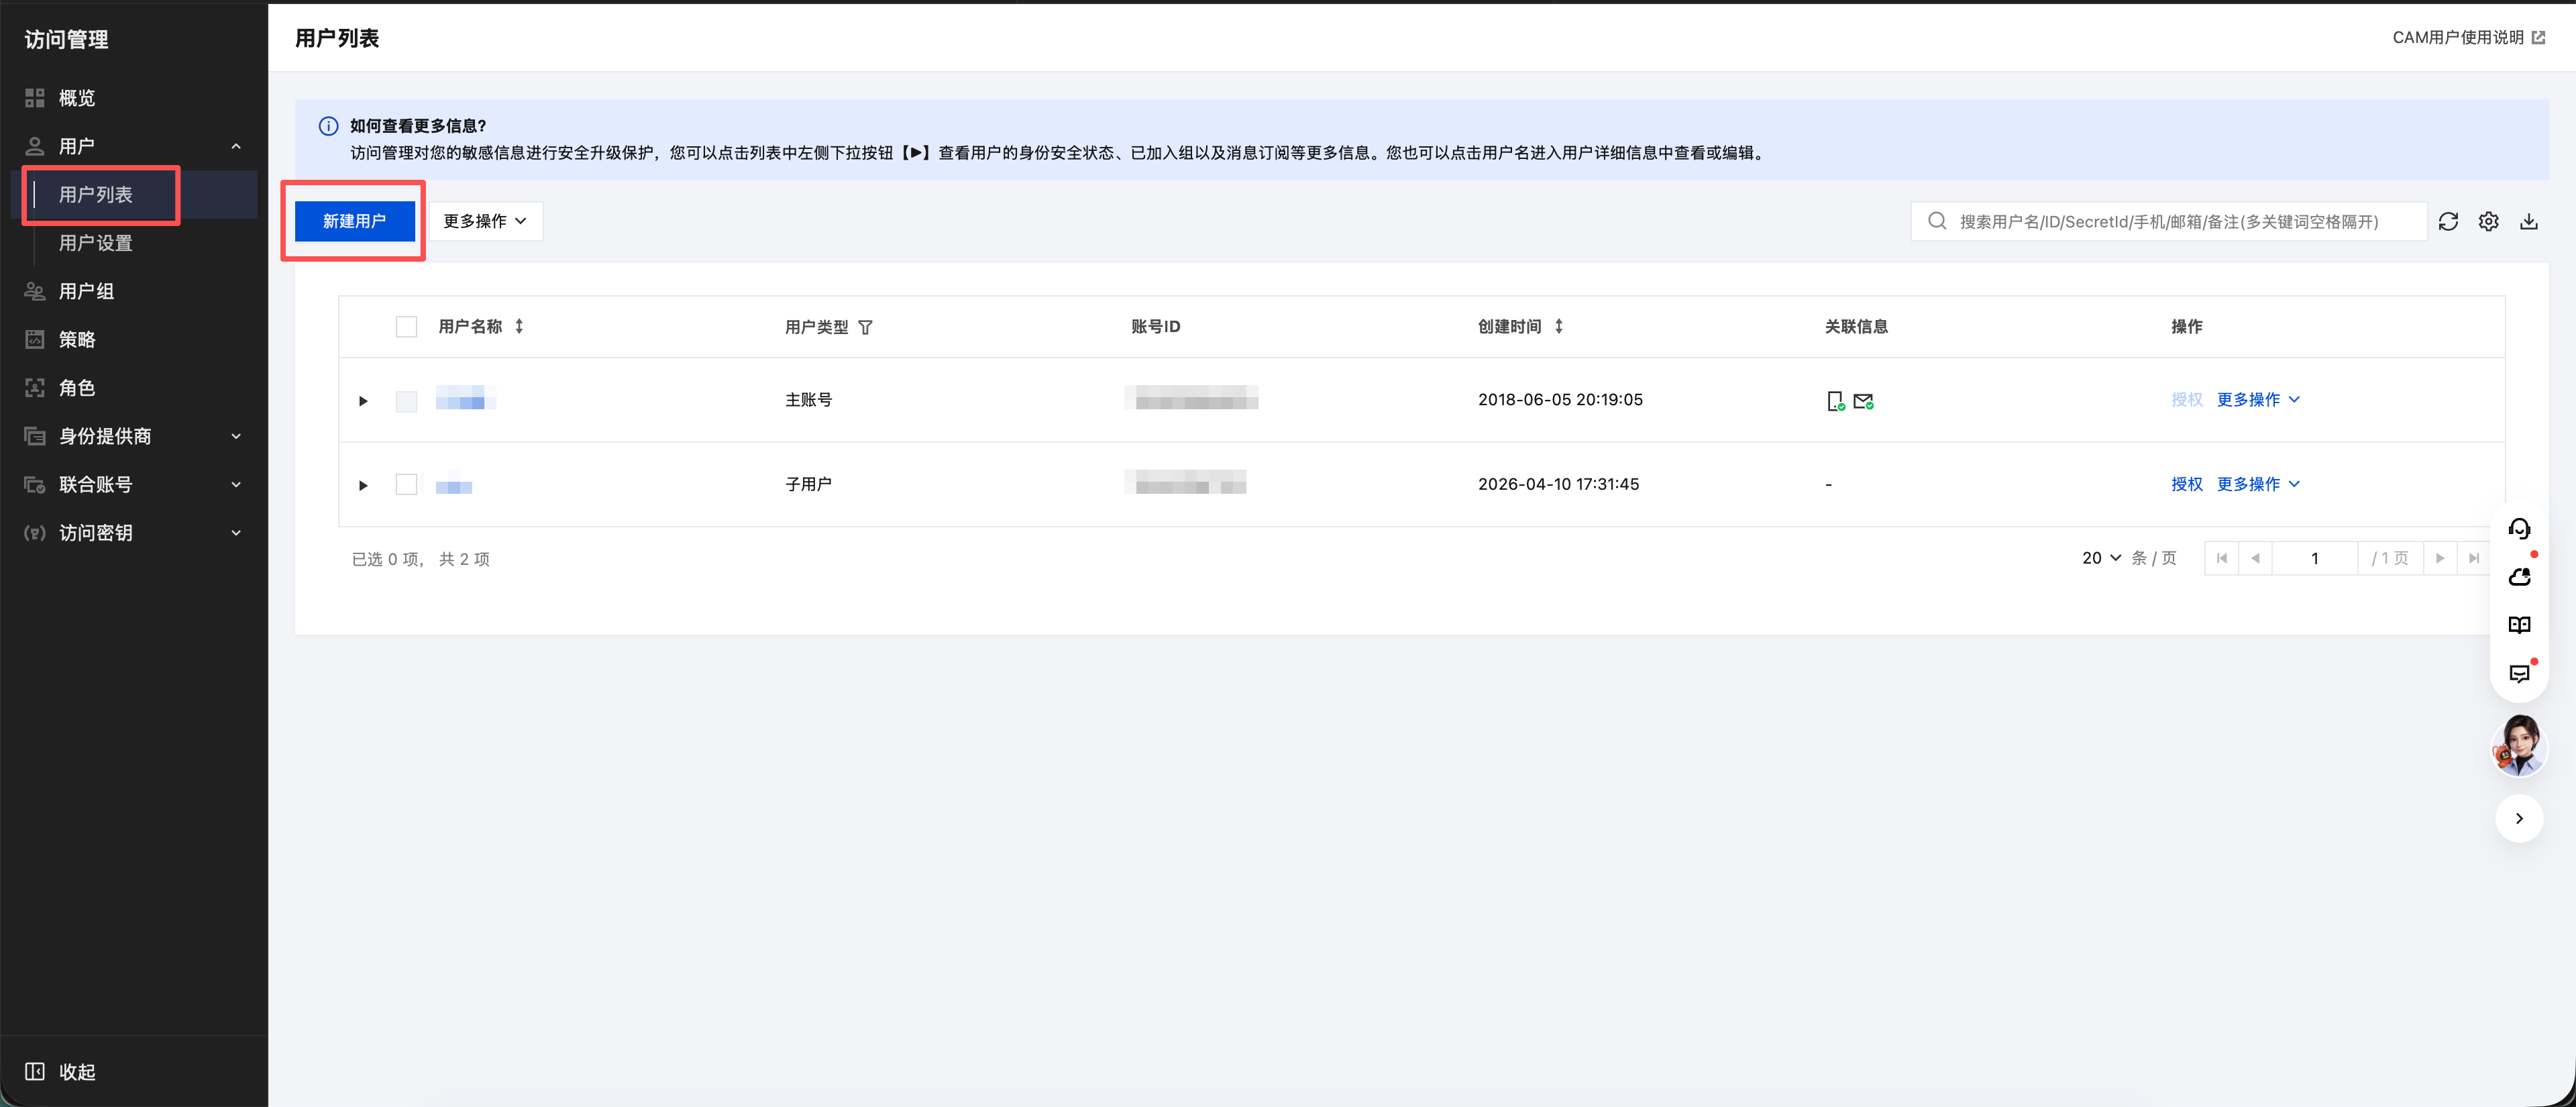This screenshot has height=1107, width=2576.
Task: Sort by 用户名称 column
Action: click(519, 326)
